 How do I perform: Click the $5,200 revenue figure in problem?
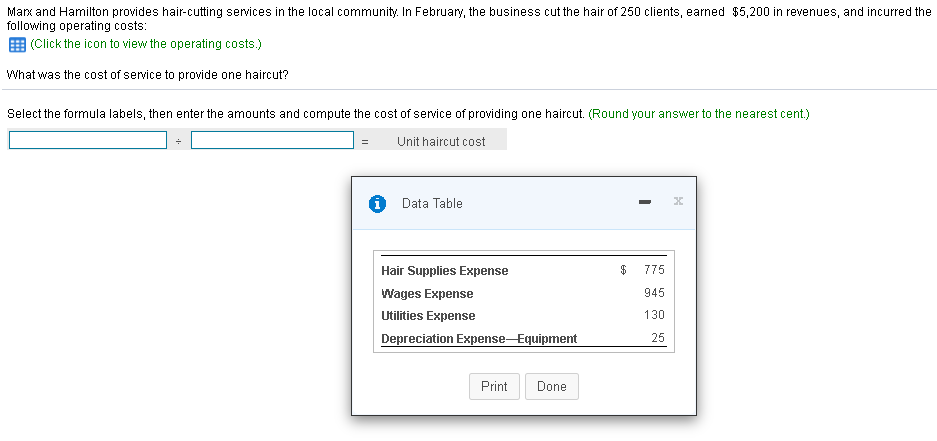click(x=750, y=12)
